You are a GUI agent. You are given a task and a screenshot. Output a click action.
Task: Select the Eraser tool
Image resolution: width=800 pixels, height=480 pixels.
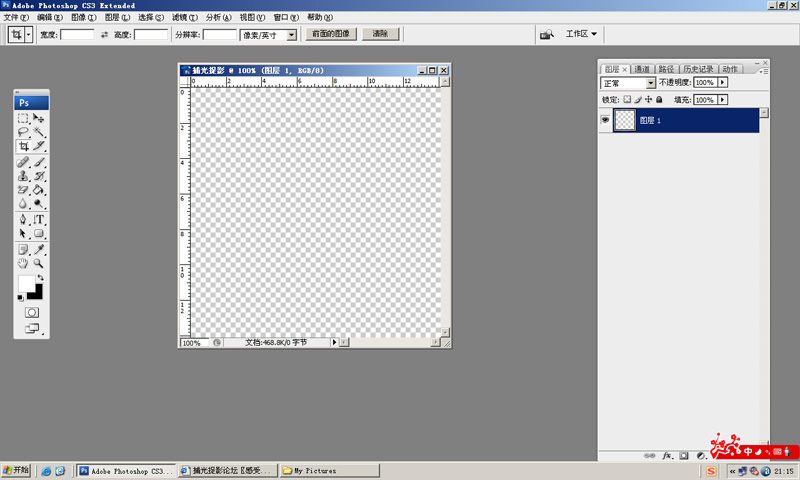pyautogui.click(x=23, y=190)
